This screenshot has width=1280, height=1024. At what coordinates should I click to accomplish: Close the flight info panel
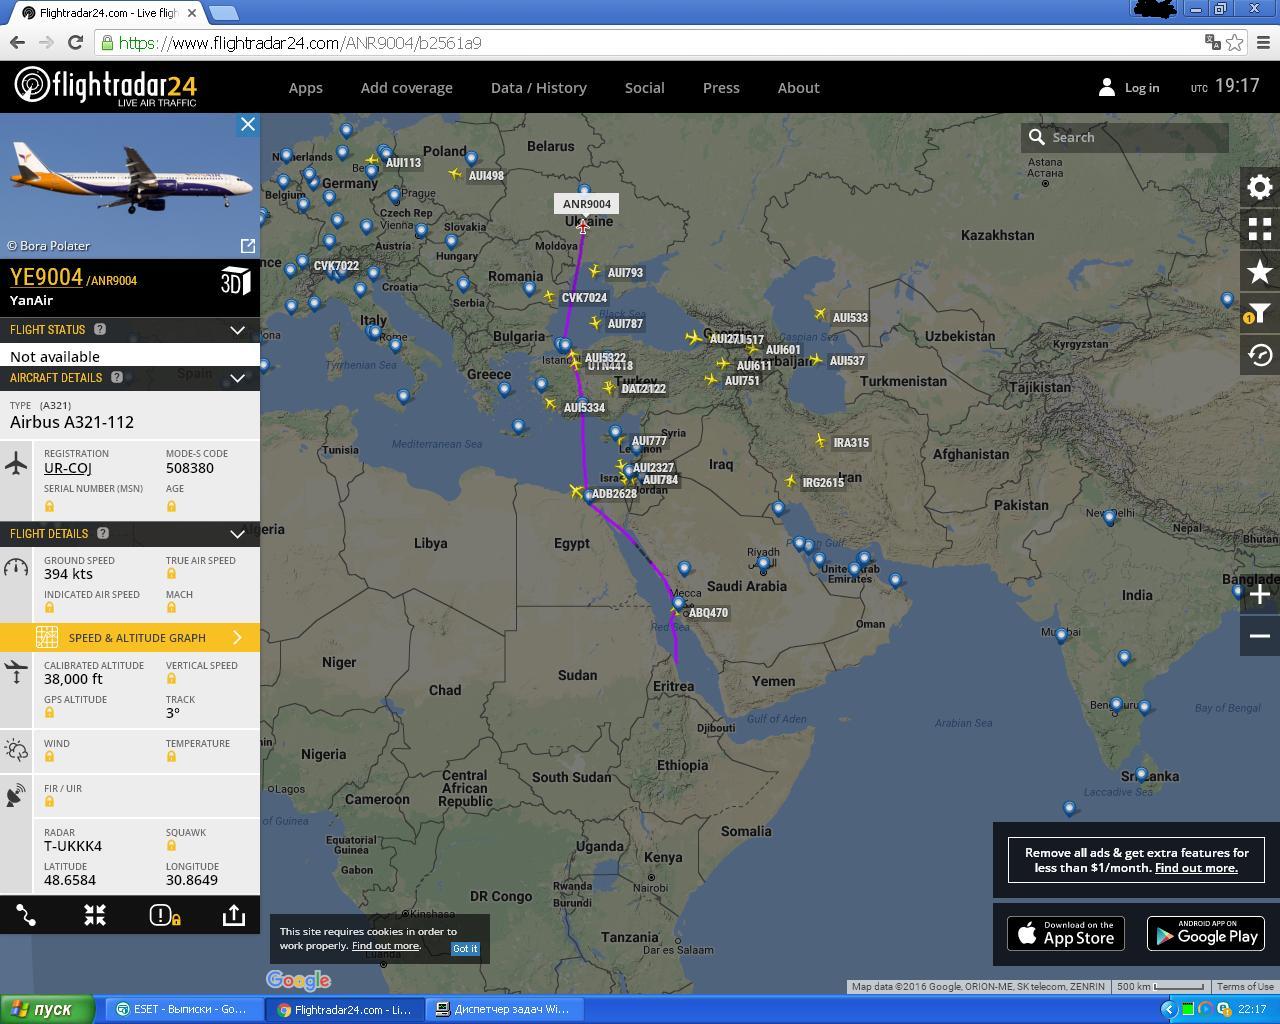pos(248,124)
